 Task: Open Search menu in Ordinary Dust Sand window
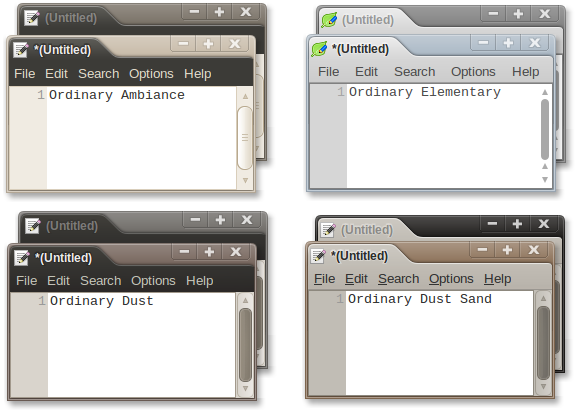tap(399, 279)
